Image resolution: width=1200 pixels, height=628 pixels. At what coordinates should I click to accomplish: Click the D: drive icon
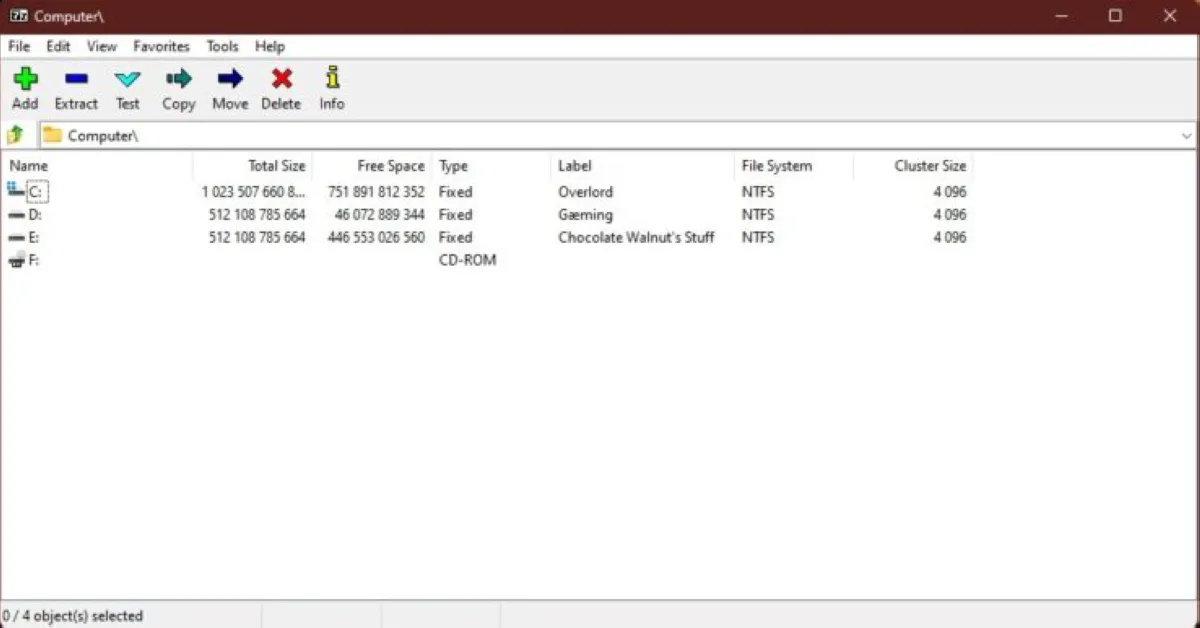[x=16, y=215]
